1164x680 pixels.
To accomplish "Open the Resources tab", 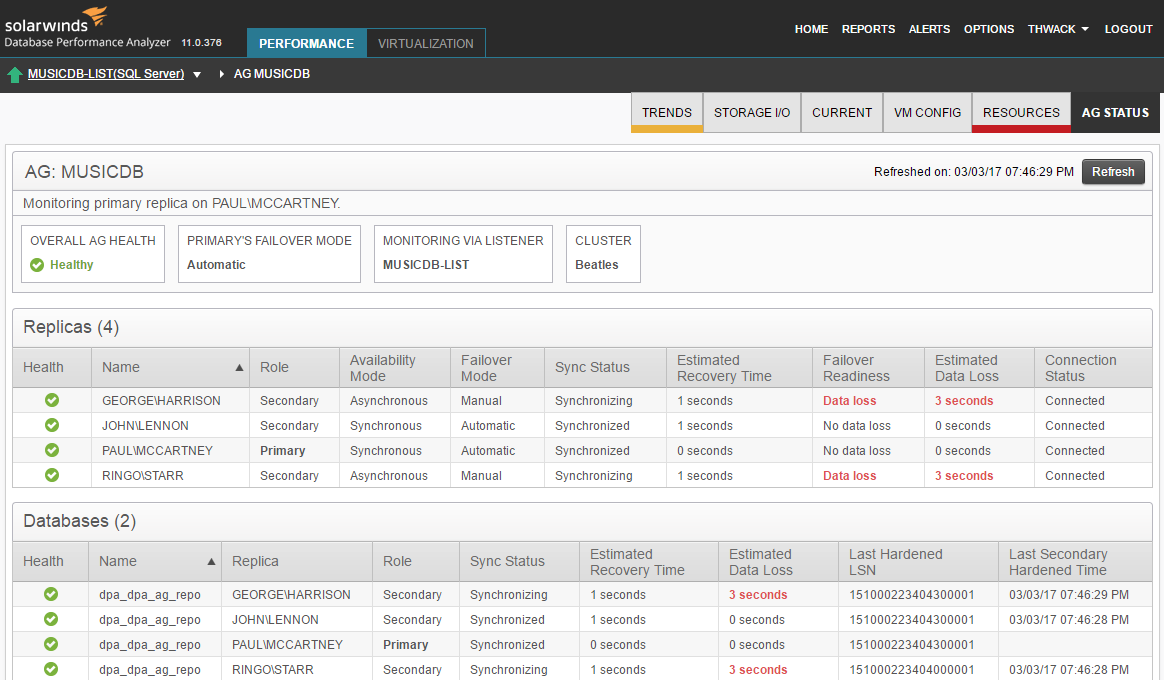I will [x=1021, y=113].
